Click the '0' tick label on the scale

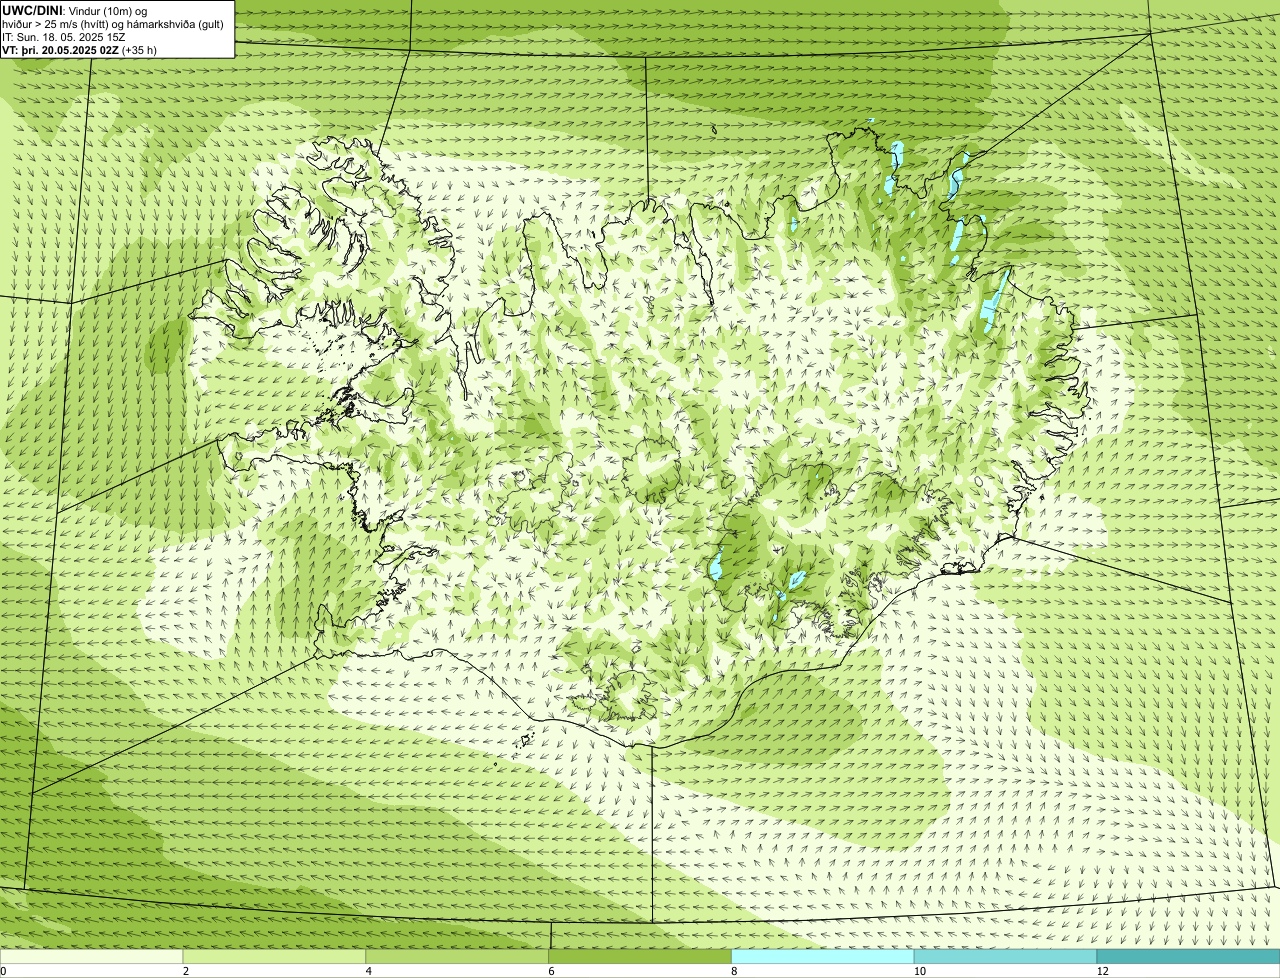tap(3, 971)
